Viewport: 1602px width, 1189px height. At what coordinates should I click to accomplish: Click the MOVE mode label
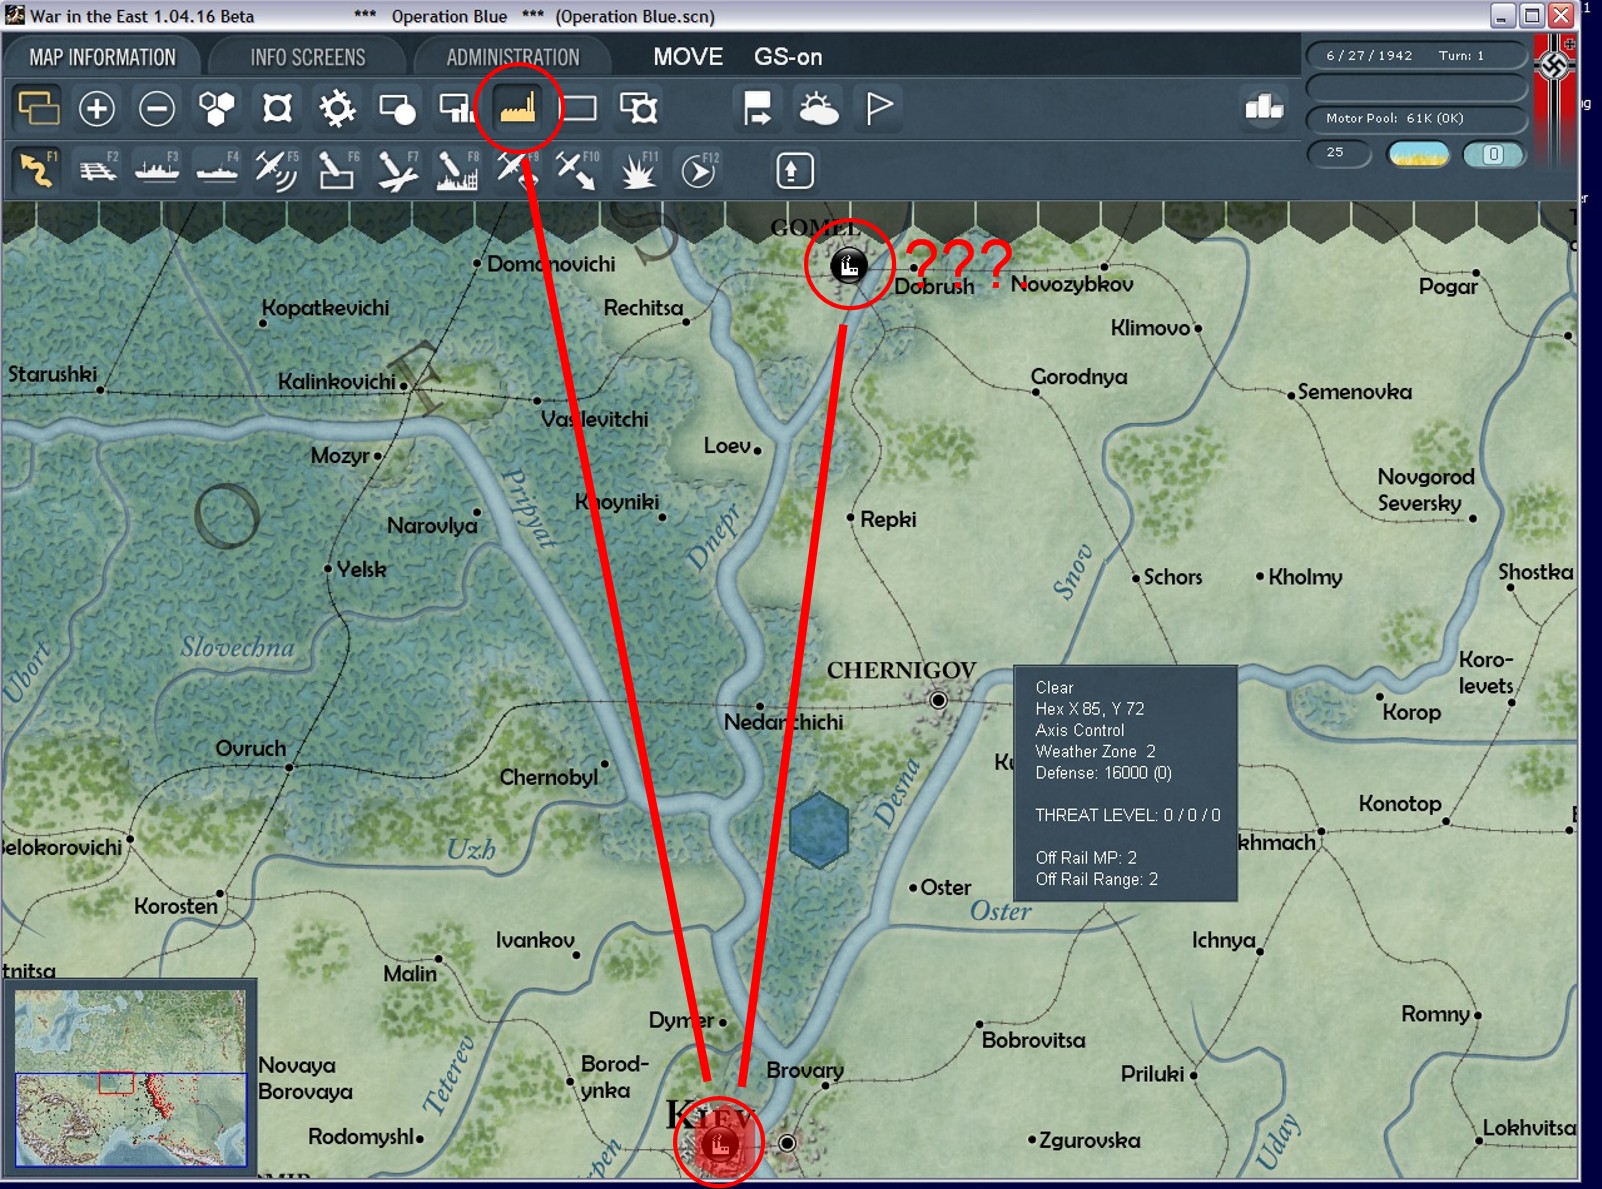pos(688,57)
